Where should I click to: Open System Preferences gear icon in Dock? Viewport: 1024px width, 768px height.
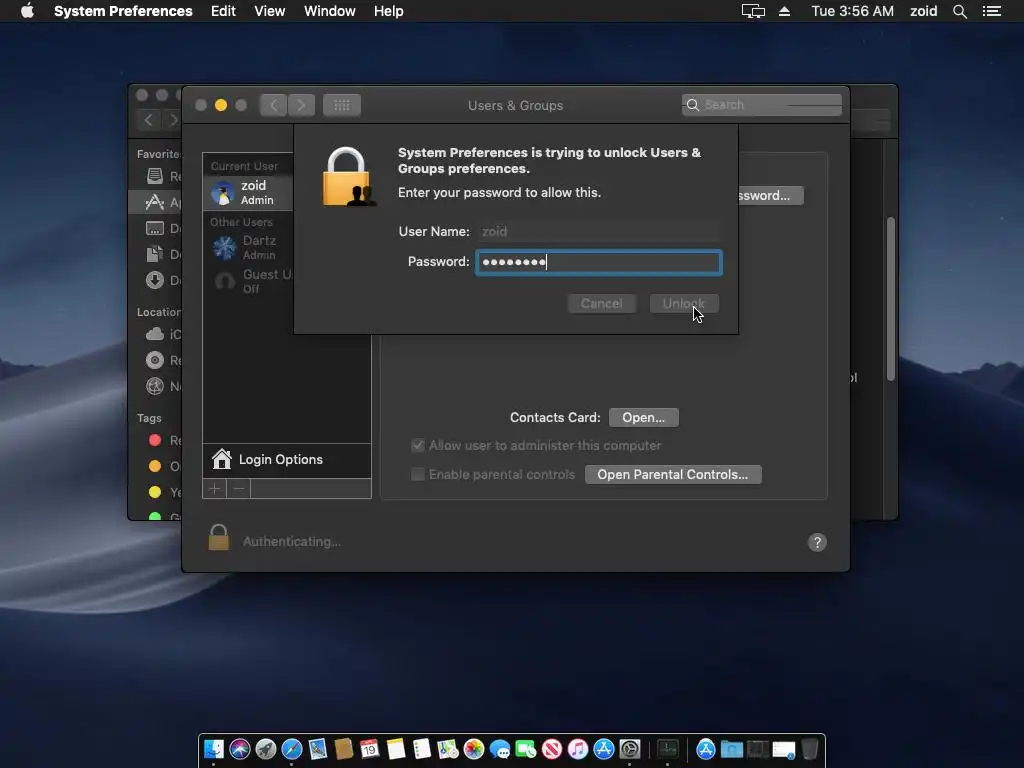click(x=630, y=749)
